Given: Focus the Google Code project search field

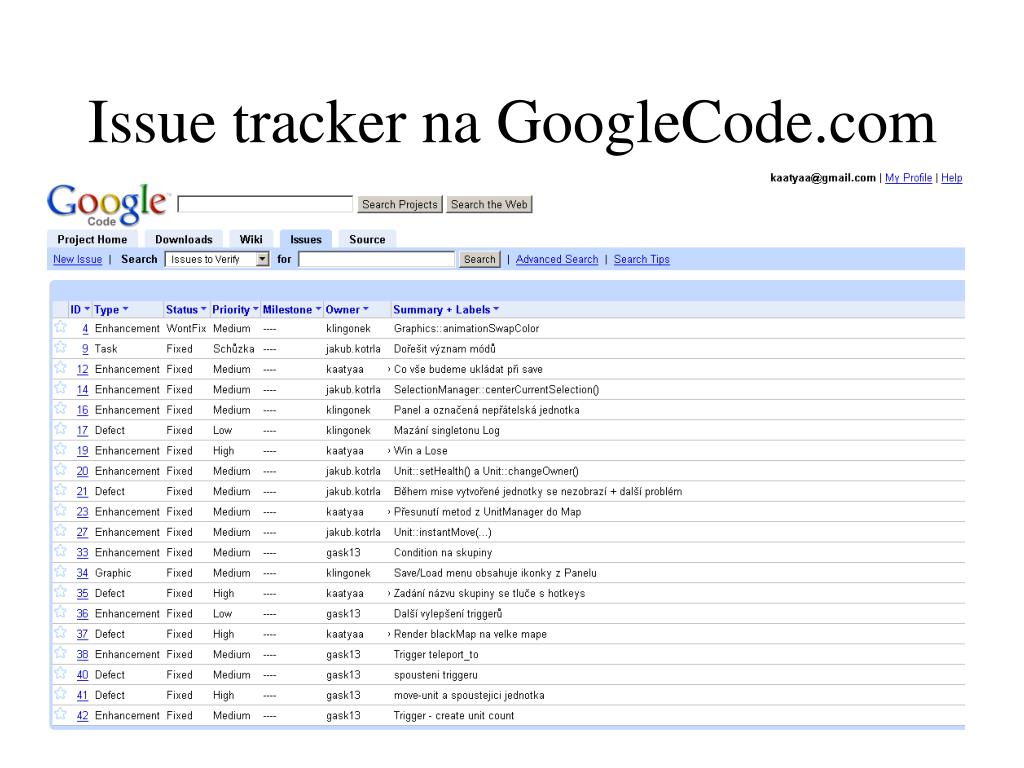Looking at the screenshot, I should [x=265, y=204].
